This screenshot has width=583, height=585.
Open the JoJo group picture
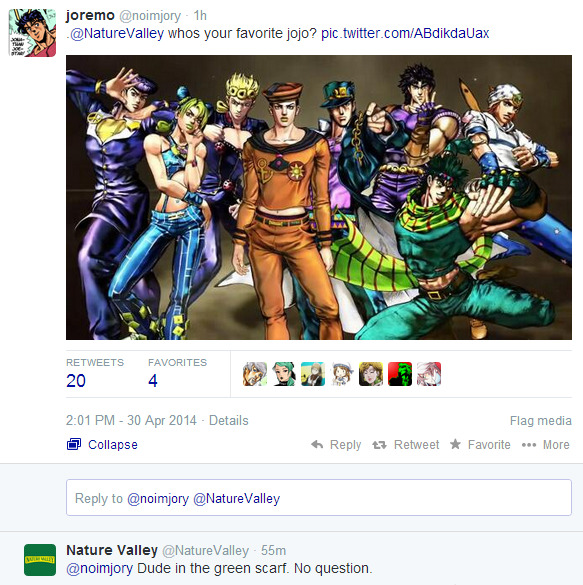click(x=319, y=197)
